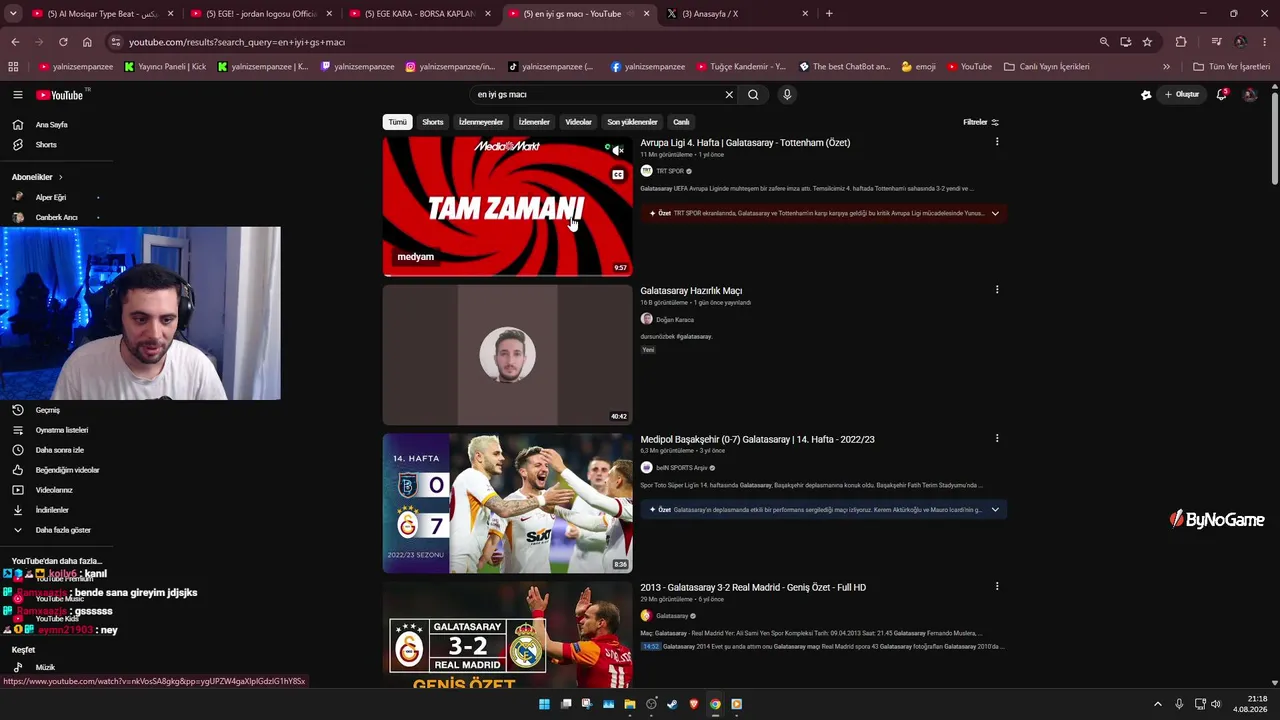Open Medipol Başakşehir (0-7) Galatasaray title
The height and width of the screenshot is (720, 1280).
click(x=757, y=440)
